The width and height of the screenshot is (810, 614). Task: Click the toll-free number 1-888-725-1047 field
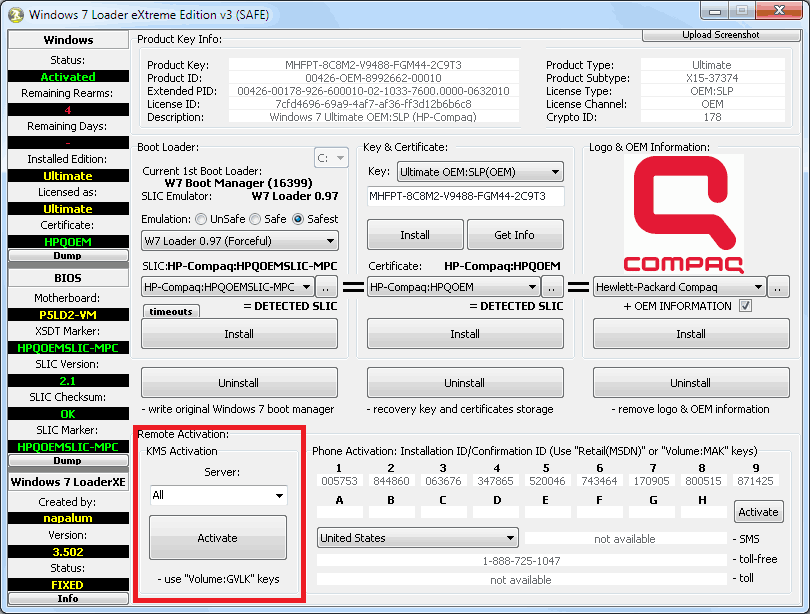click(x=522, y=561)
